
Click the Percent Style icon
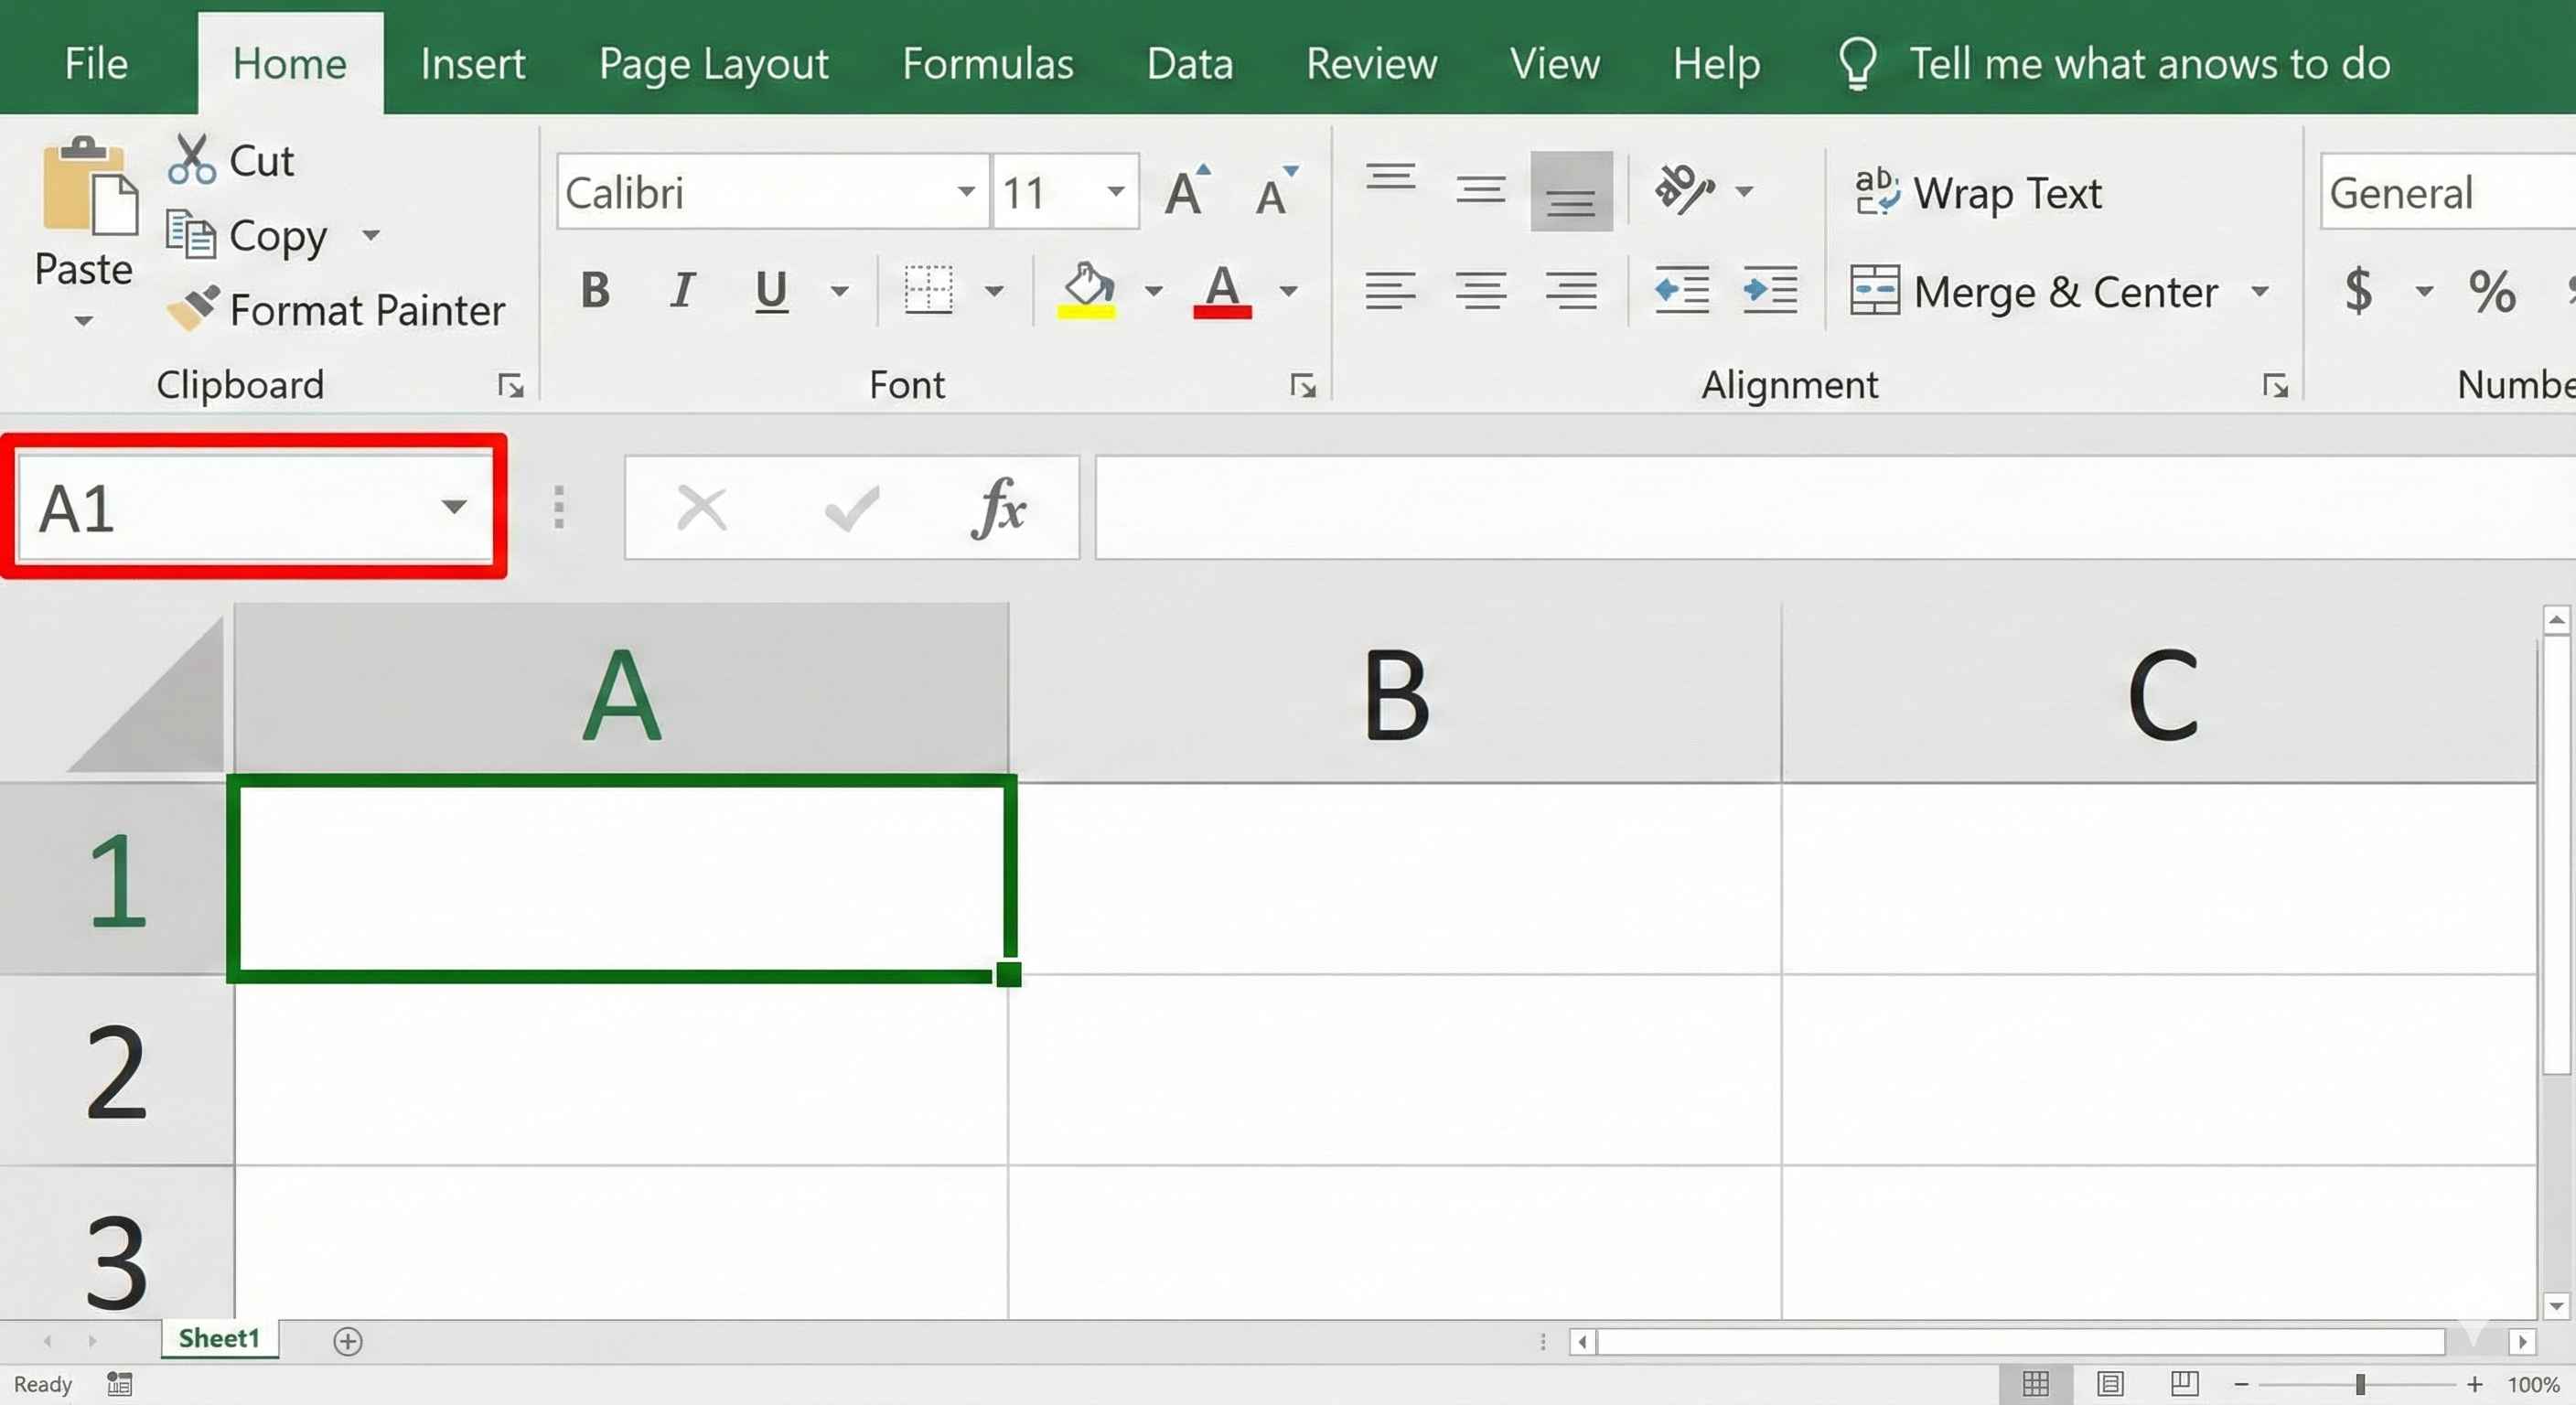pyautogui.click(x=2490, y=291)
